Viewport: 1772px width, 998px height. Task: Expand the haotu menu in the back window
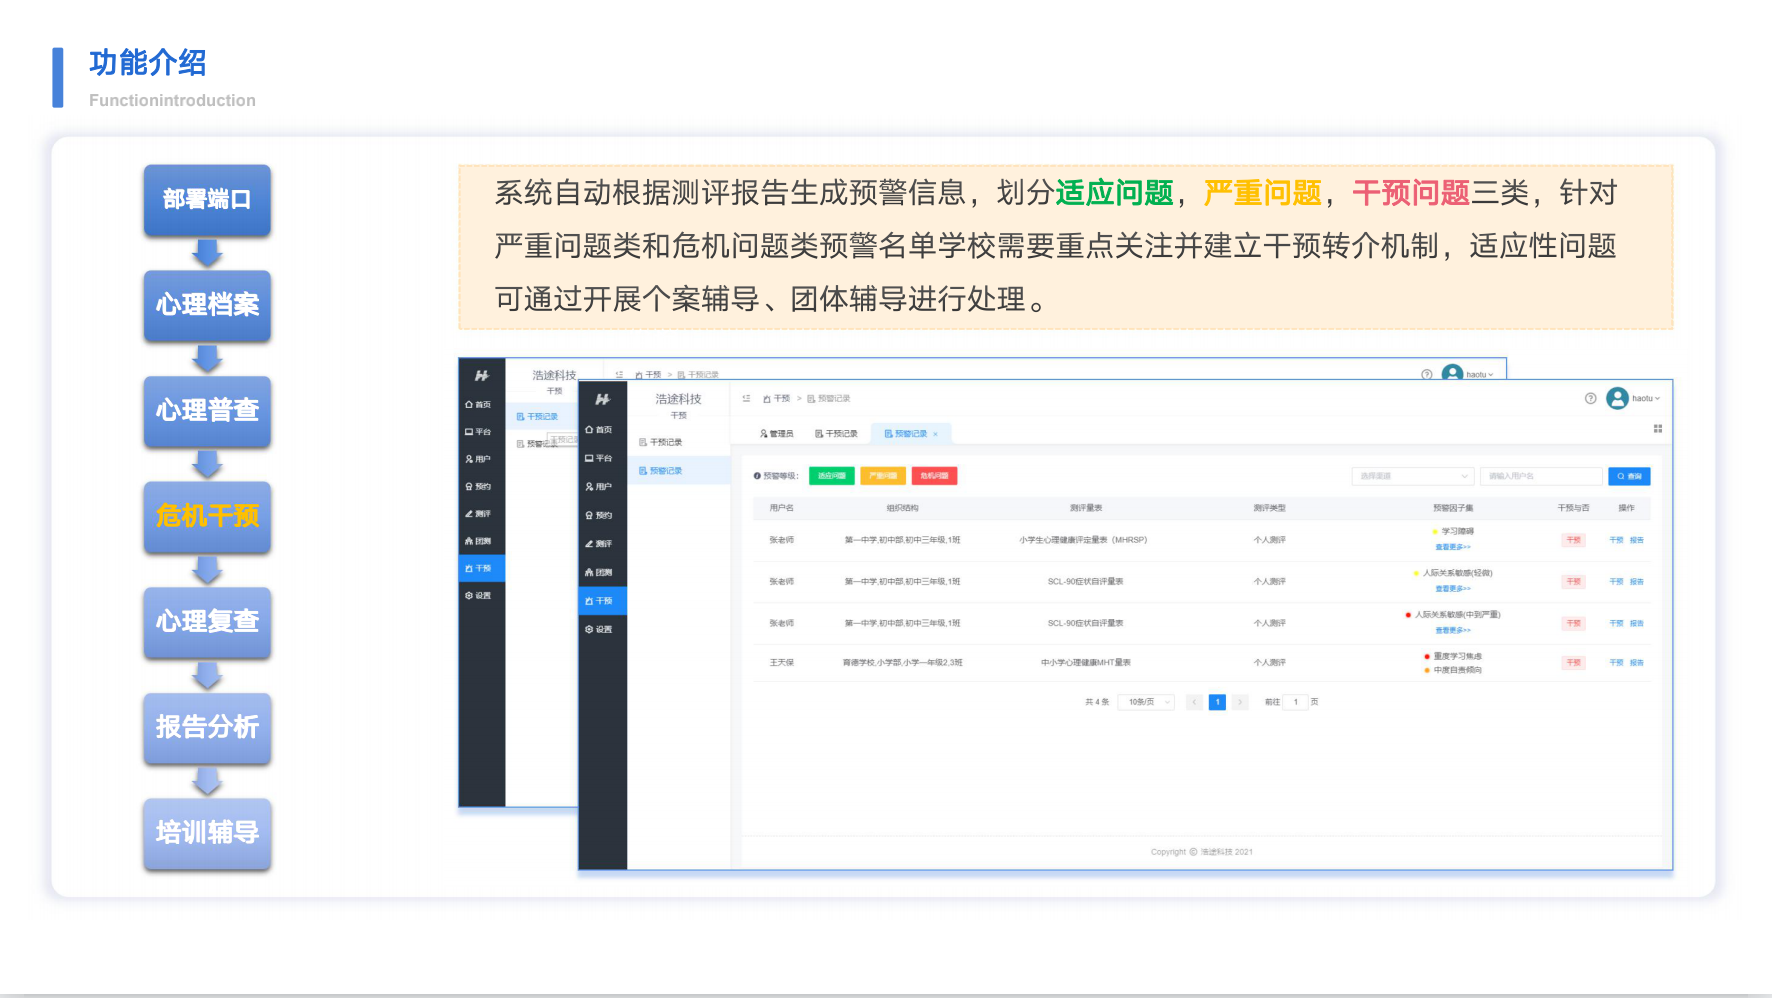1479,375
